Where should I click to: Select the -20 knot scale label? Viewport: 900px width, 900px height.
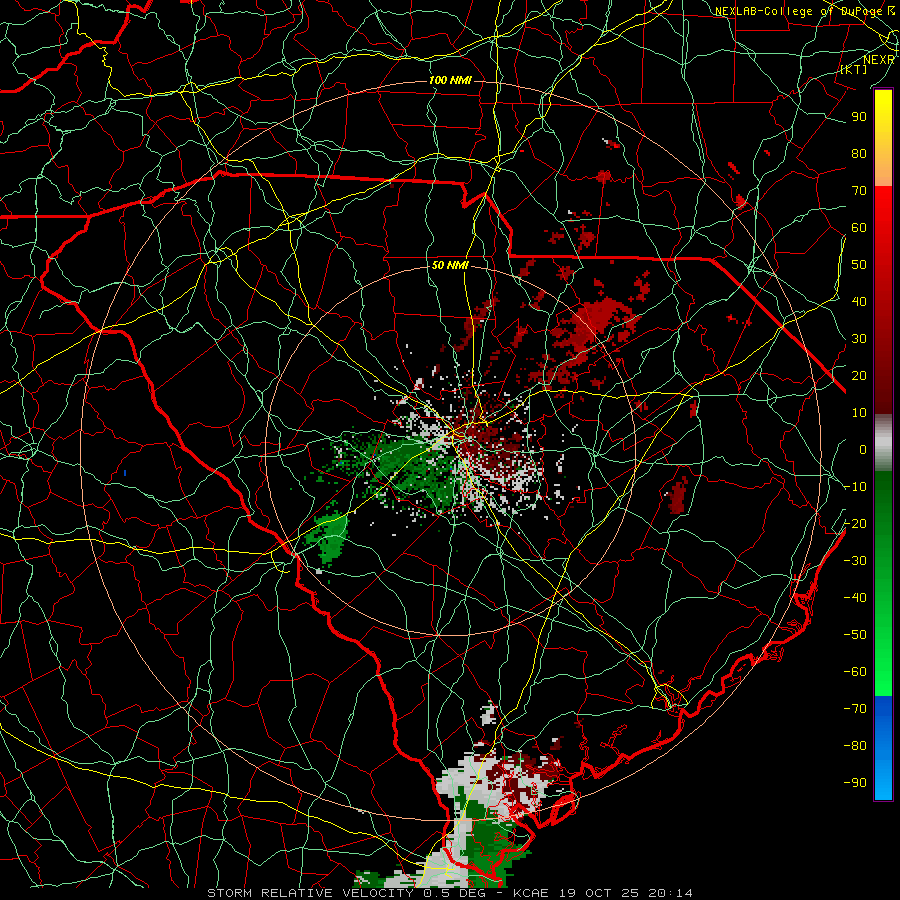point(855,523)
